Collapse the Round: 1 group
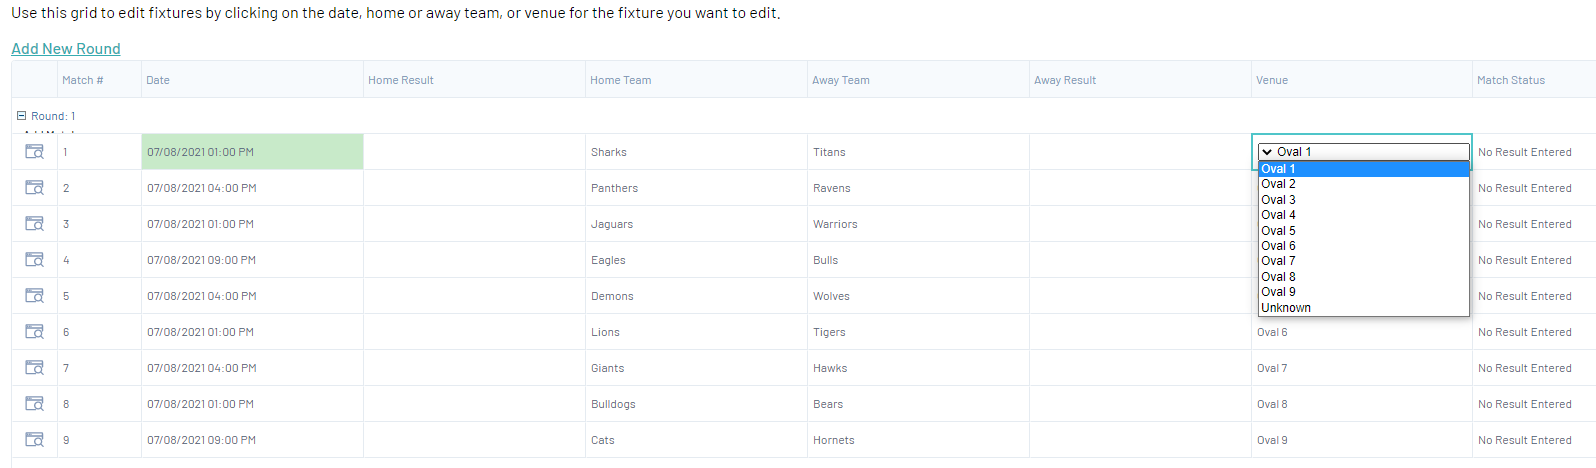Image resolution: width=1596 pixels, height=468 pixels. (x=21, y=116)
